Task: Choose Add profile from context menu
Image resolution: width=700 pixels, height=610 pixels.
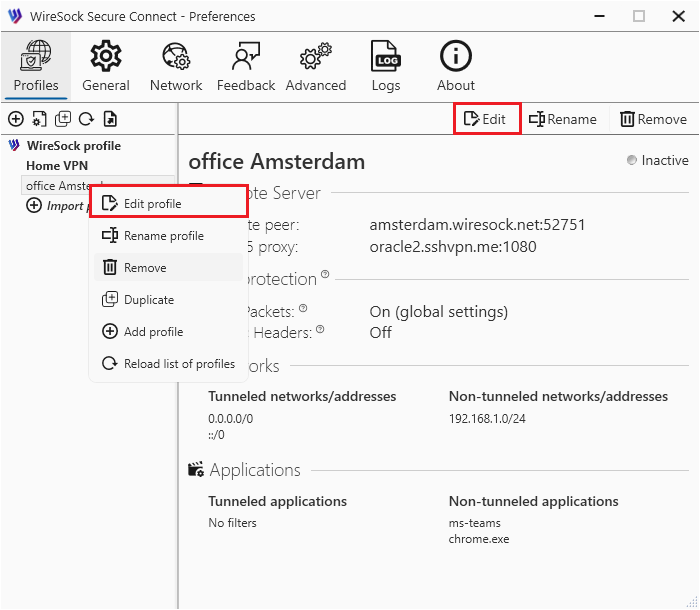Action: click(168, 332)
